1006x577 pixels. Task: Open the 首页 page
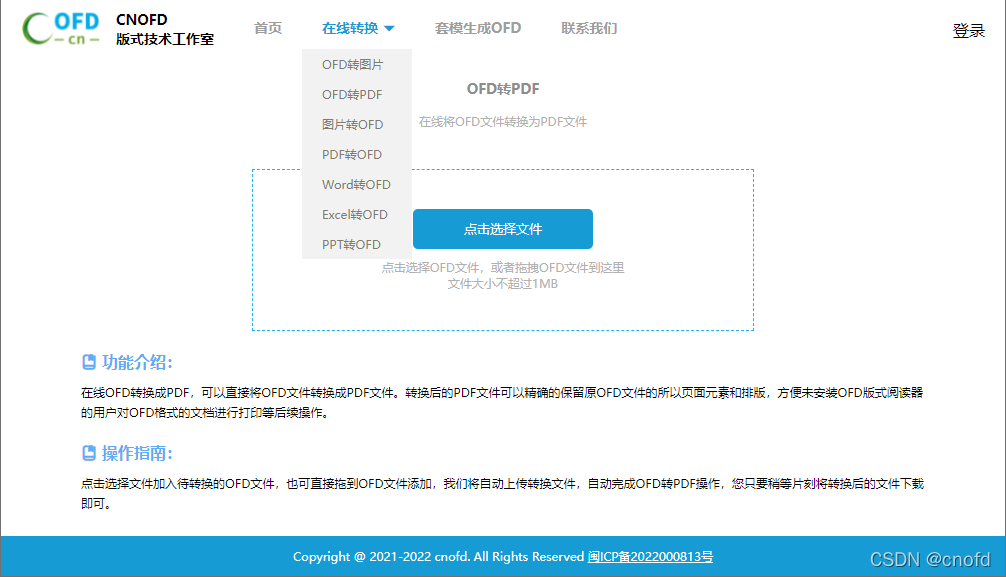point(267,28)
